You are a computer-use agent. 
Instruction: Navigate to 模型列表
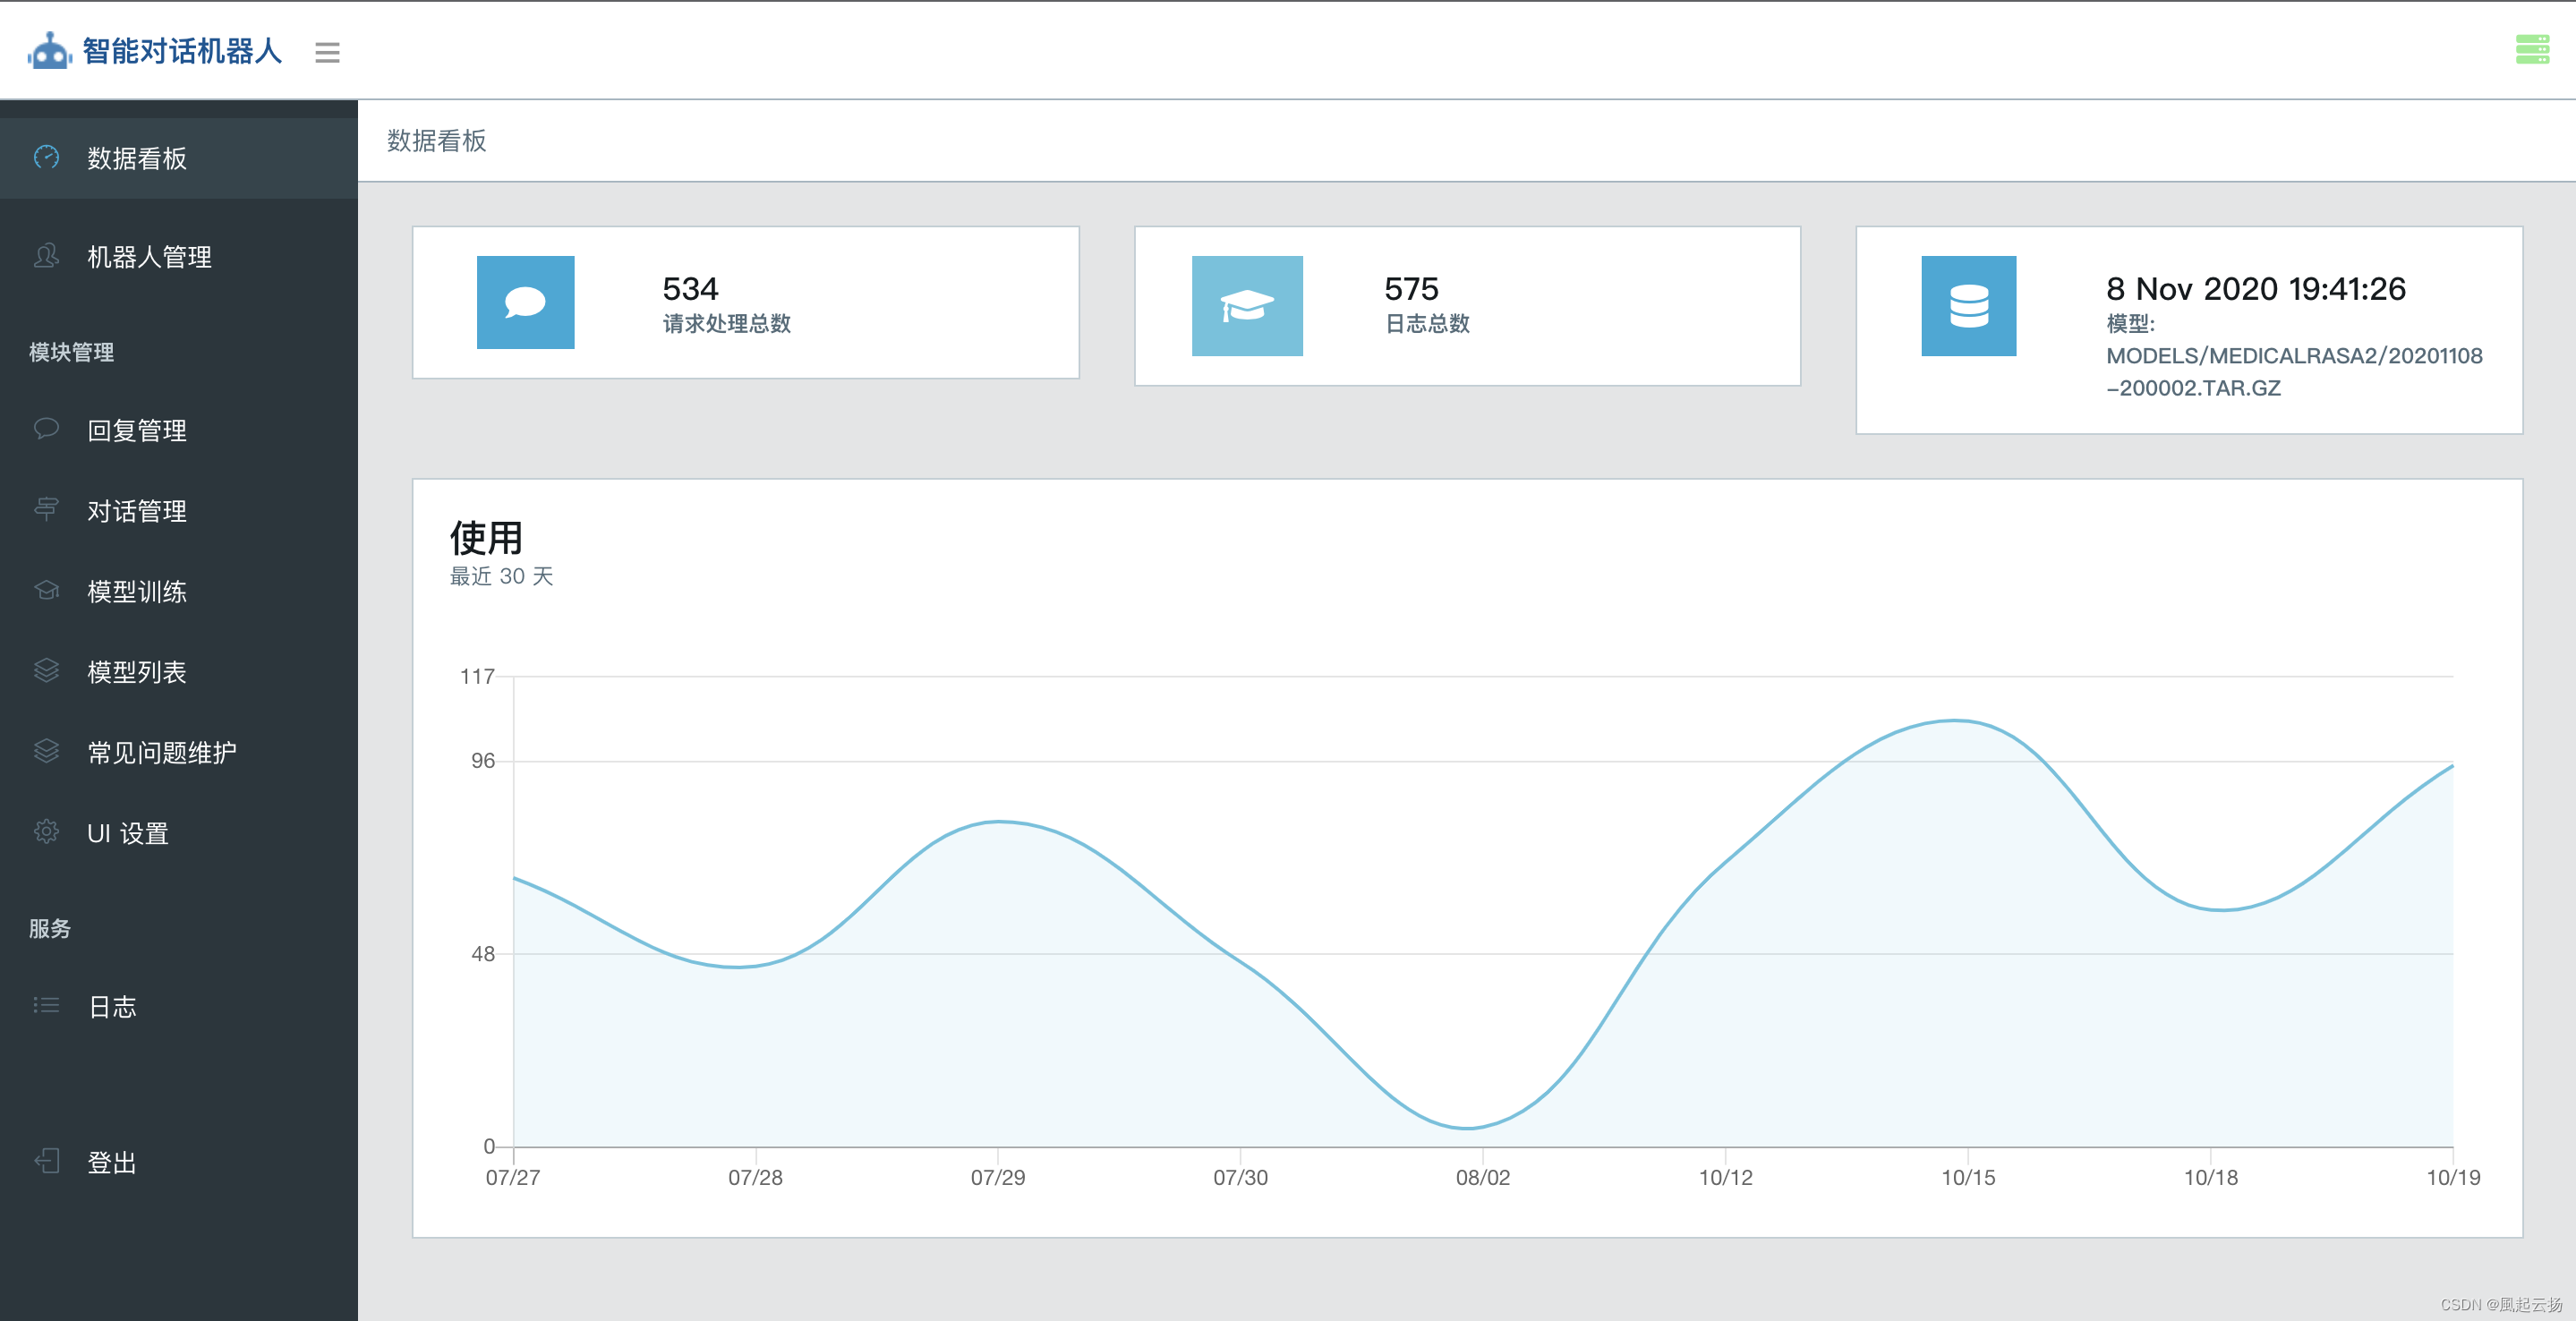click(x=137, y=672)
